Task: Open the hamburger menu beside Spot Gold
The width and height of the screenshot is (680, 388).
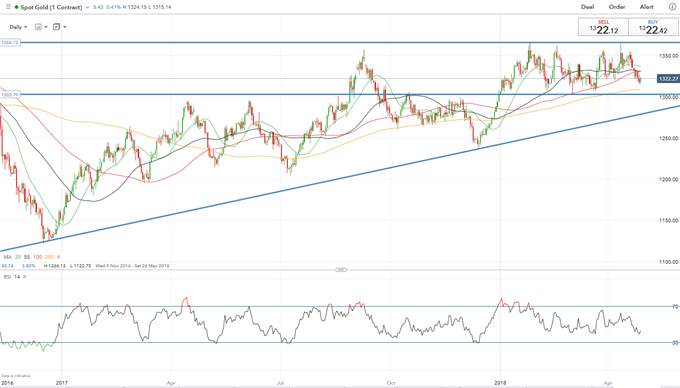Action: click(x=8, y=7)
